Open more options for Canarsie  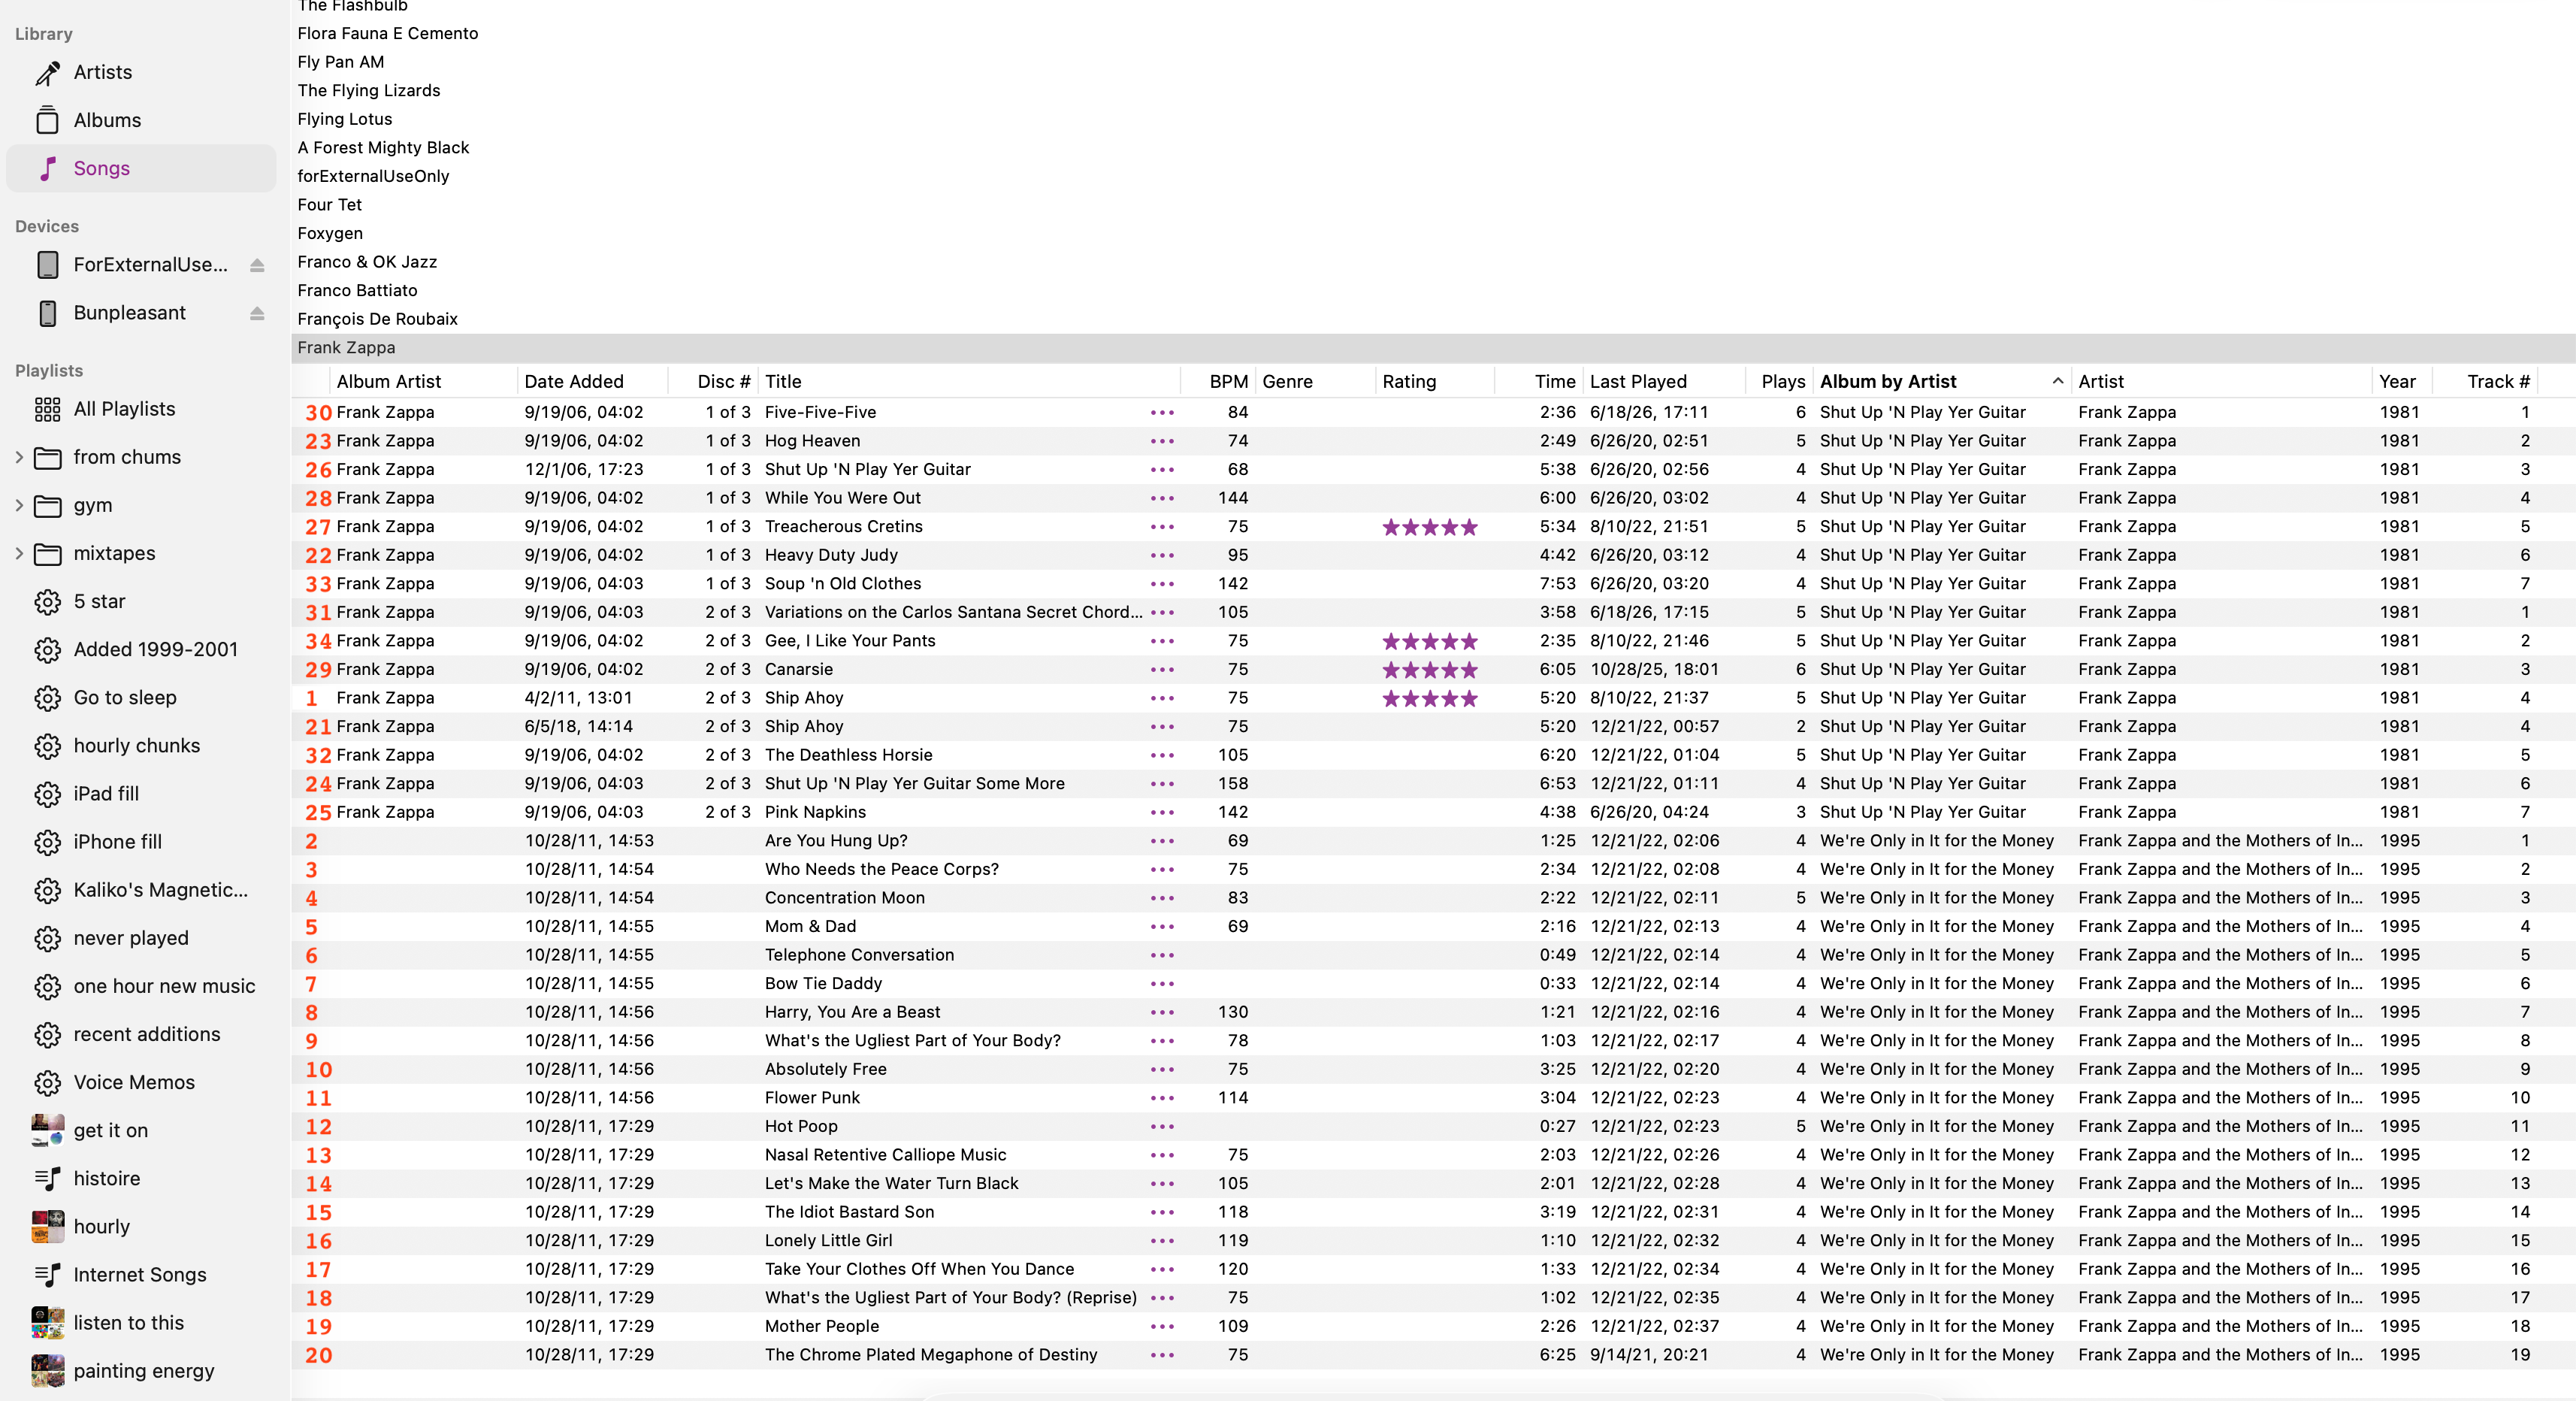click(x=1162, y=670)
